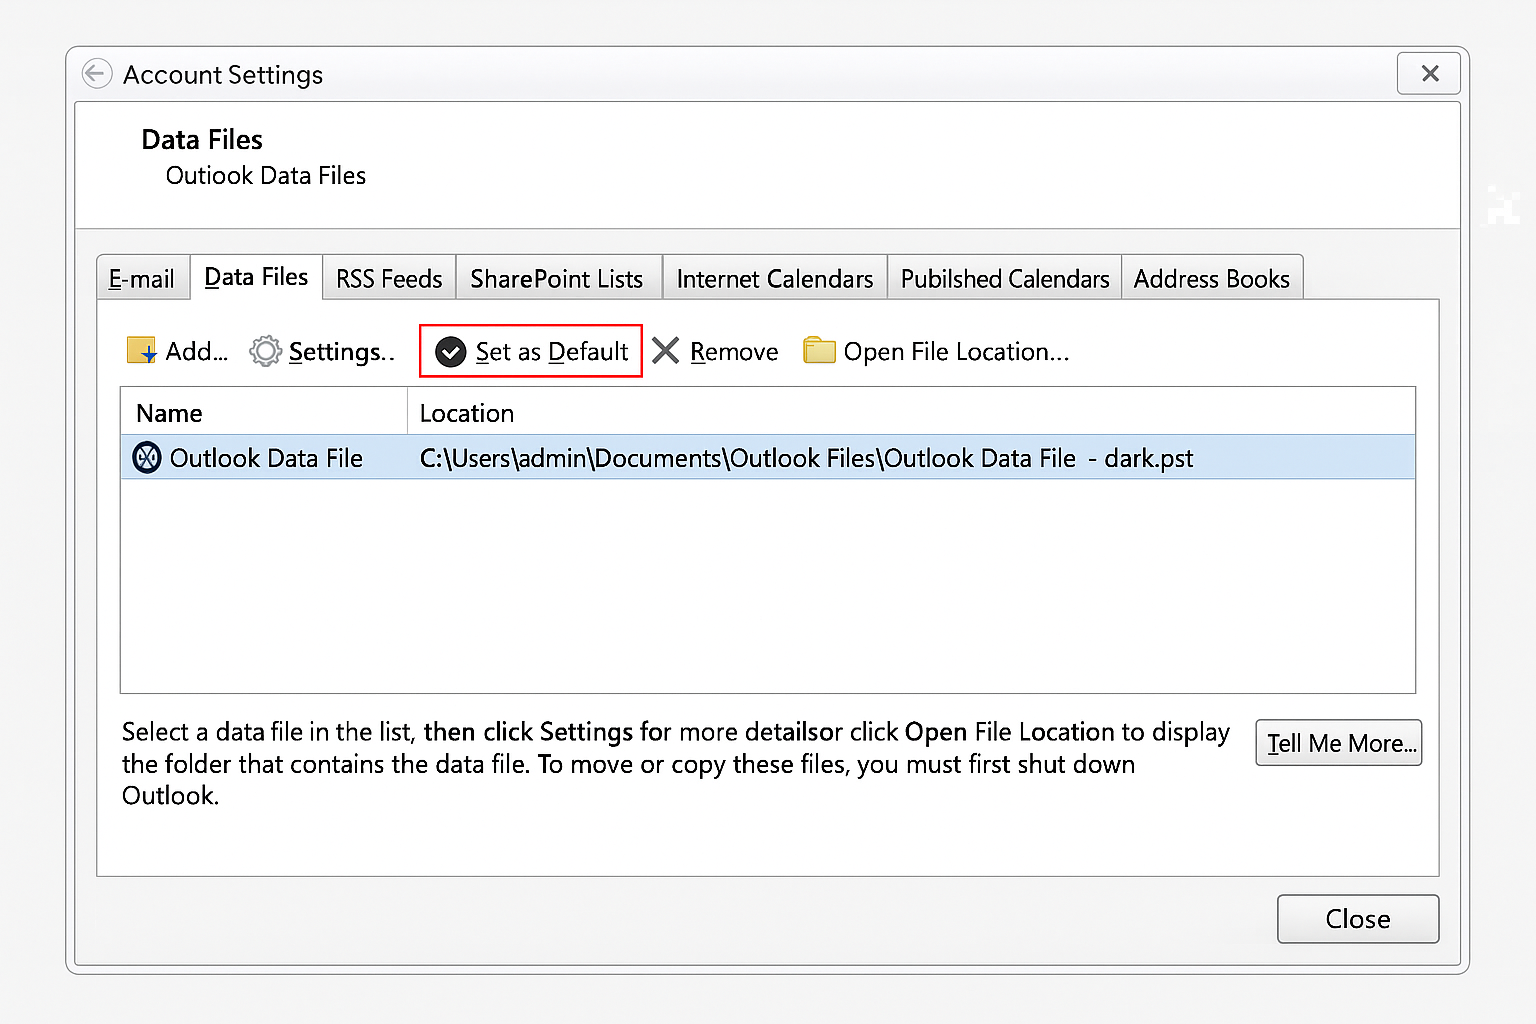The height and width of the screenshot is (1024, 1536).
Task: Click the Add data file icon
Action: point(143,351)
